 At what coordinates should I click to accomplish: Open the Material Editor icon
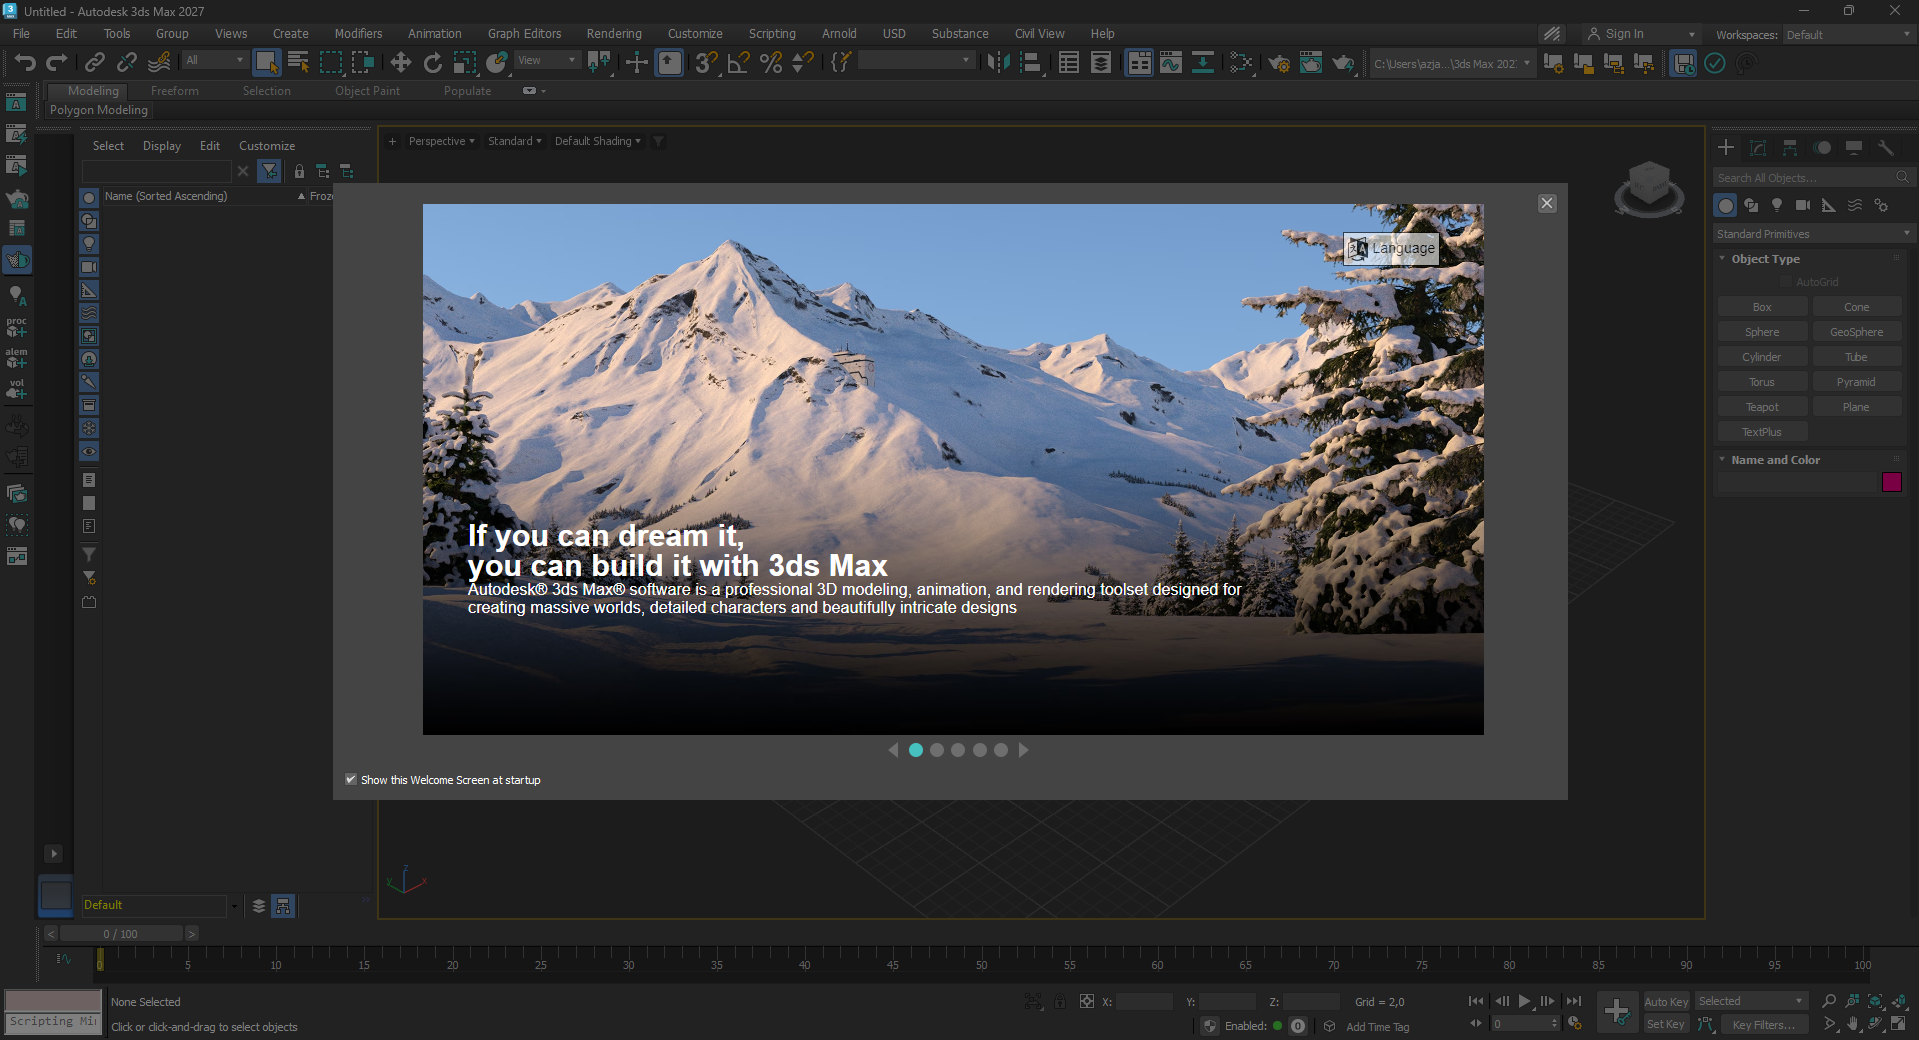pyautogui.click(x=1241, y=63)
